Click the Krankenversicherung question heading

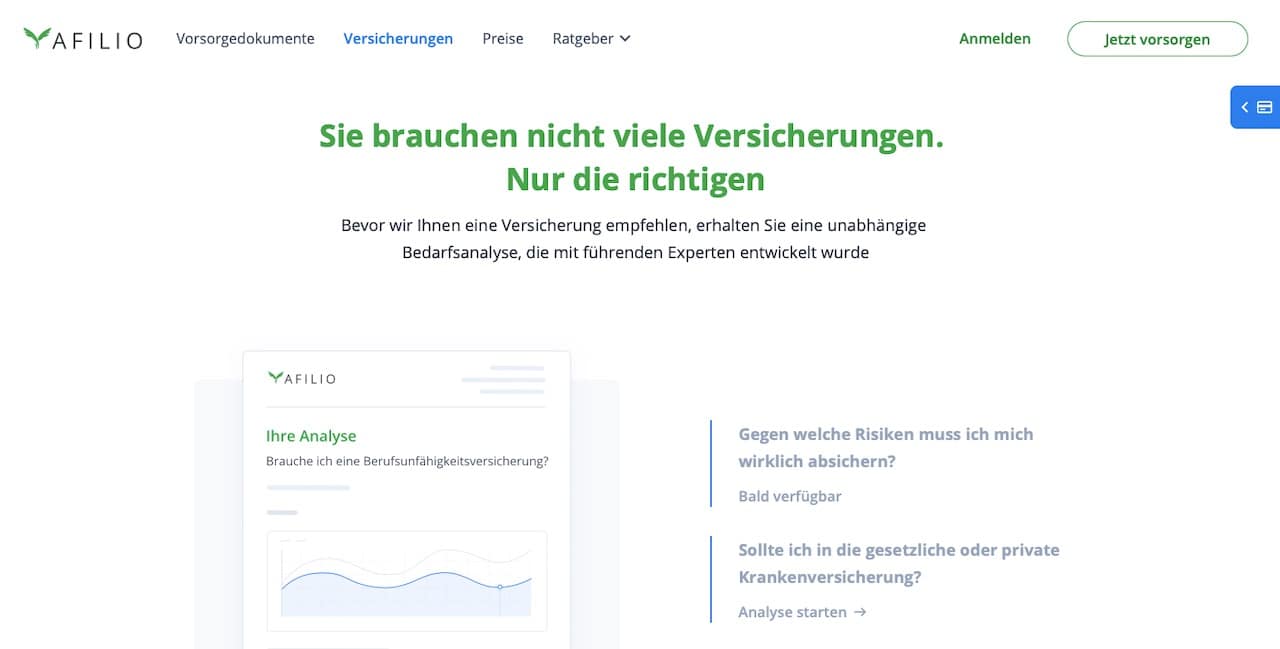[898, 563]
